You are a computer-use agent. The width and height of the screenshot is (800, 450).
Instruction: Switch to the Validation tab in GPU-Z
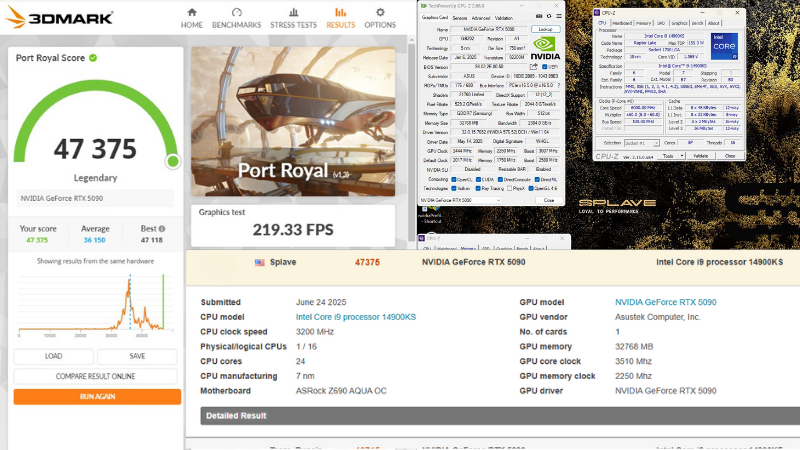click(504, 18)
